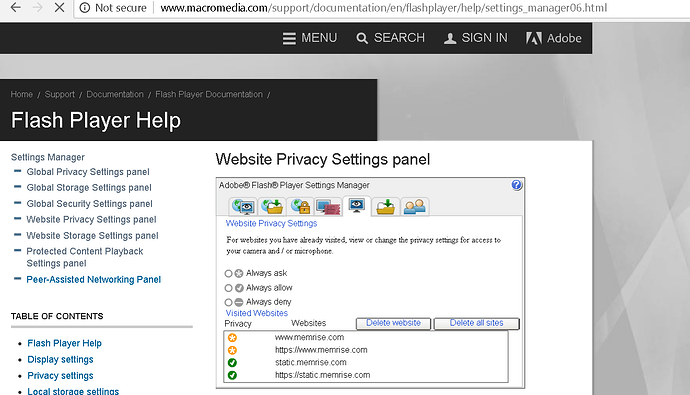Select the Always deny radio button
Viewport: 690px width, 395px height.
pos(228,302)
